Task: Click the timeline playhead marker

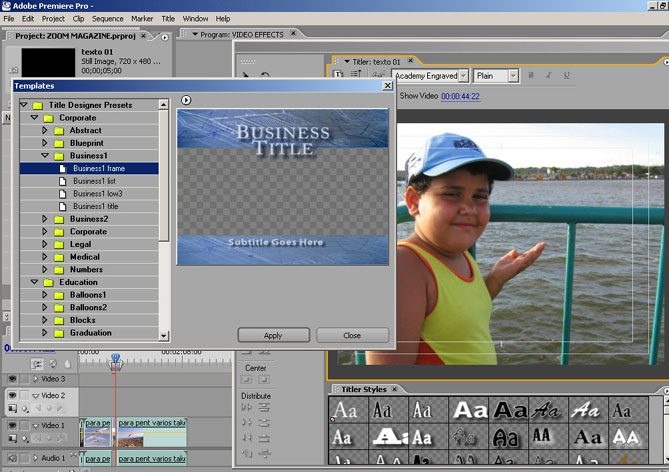Action: (x=115, y=358)
